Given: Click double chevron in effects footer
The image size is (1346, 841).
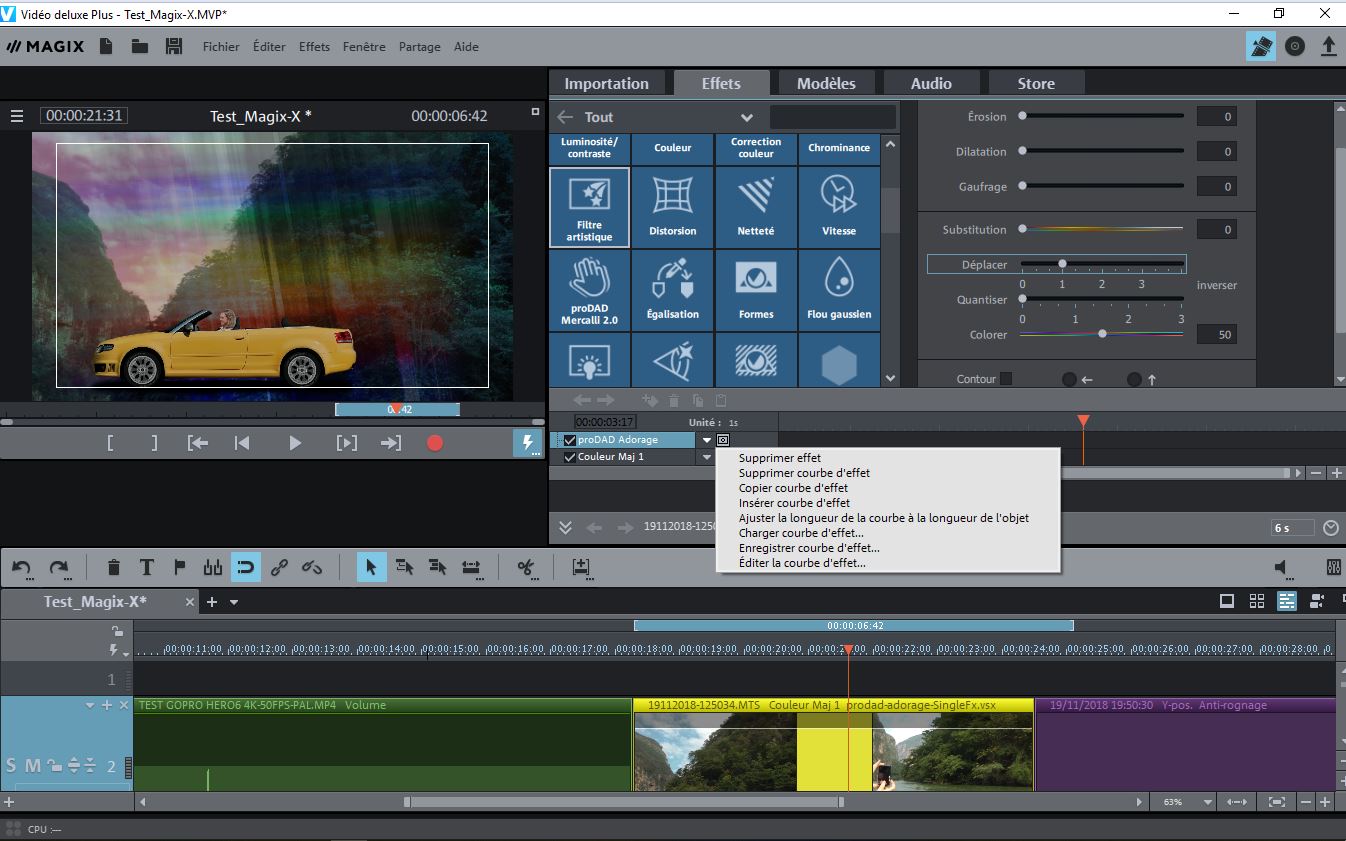Looking at the screenshot, I should pyautogui.click(x=565, y=527).
